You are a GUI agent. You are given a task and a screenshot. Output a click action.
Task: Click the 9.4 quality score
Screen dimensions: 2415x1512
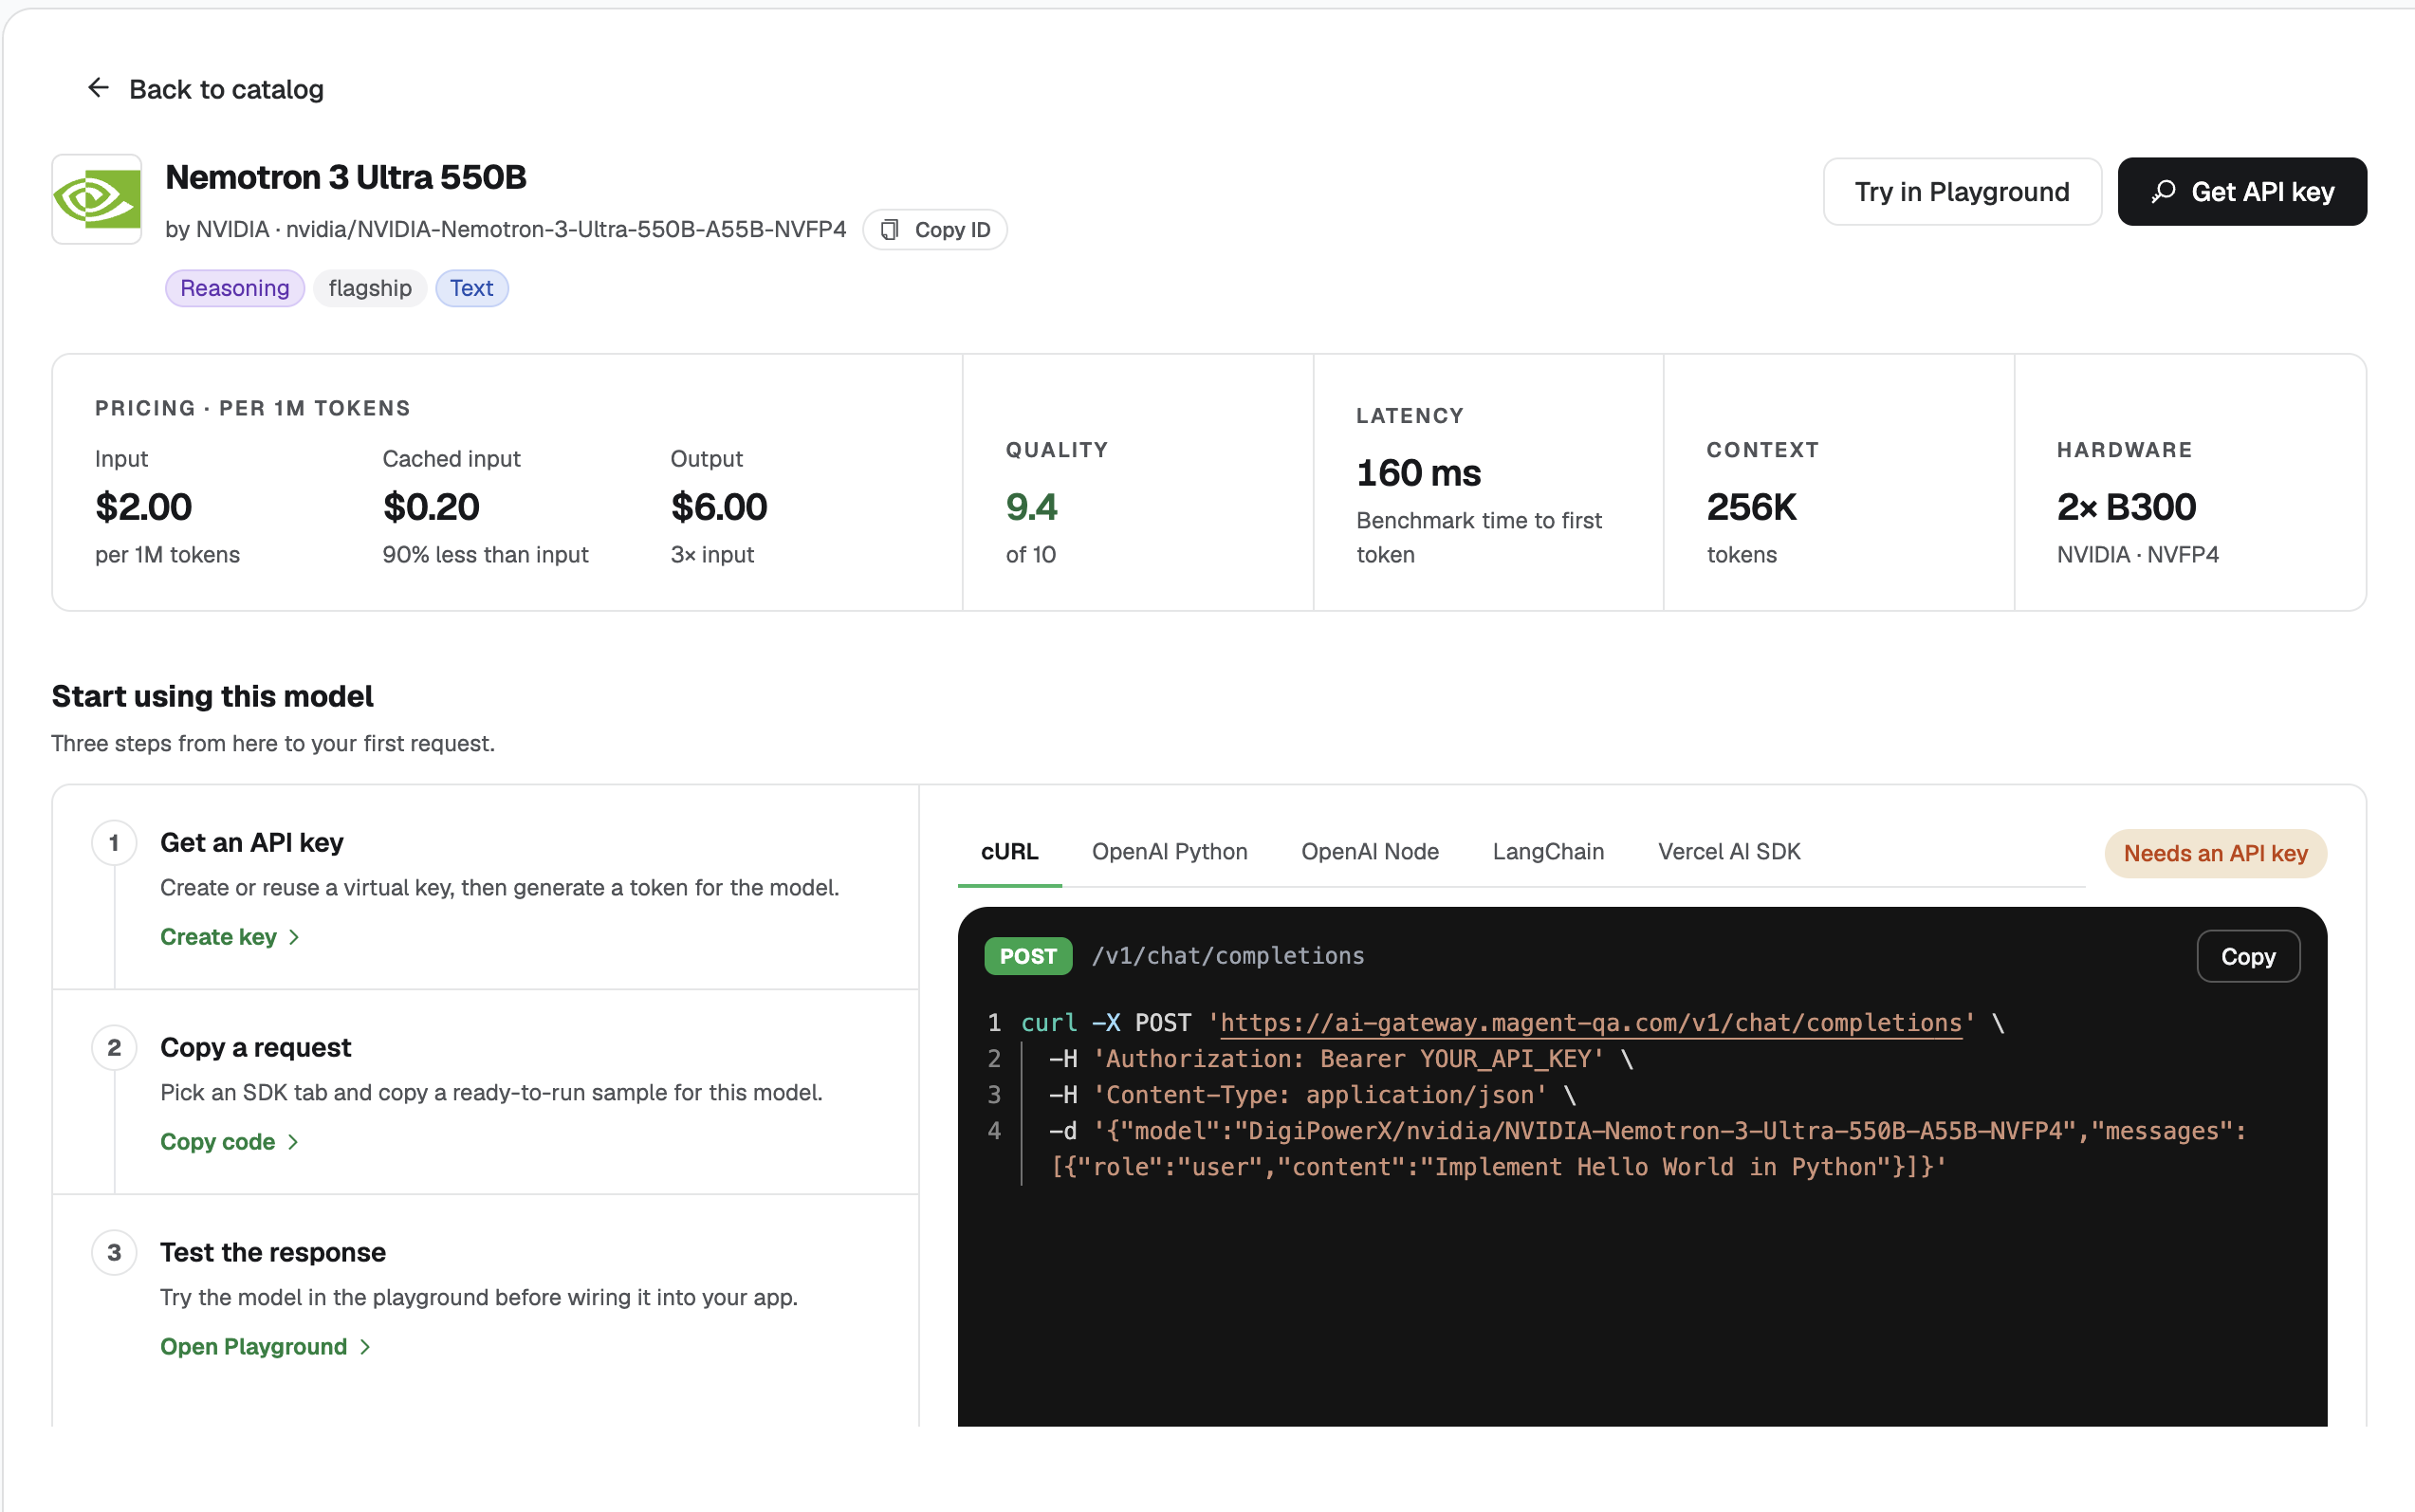pyautogui.click(x=1031, y=507)
